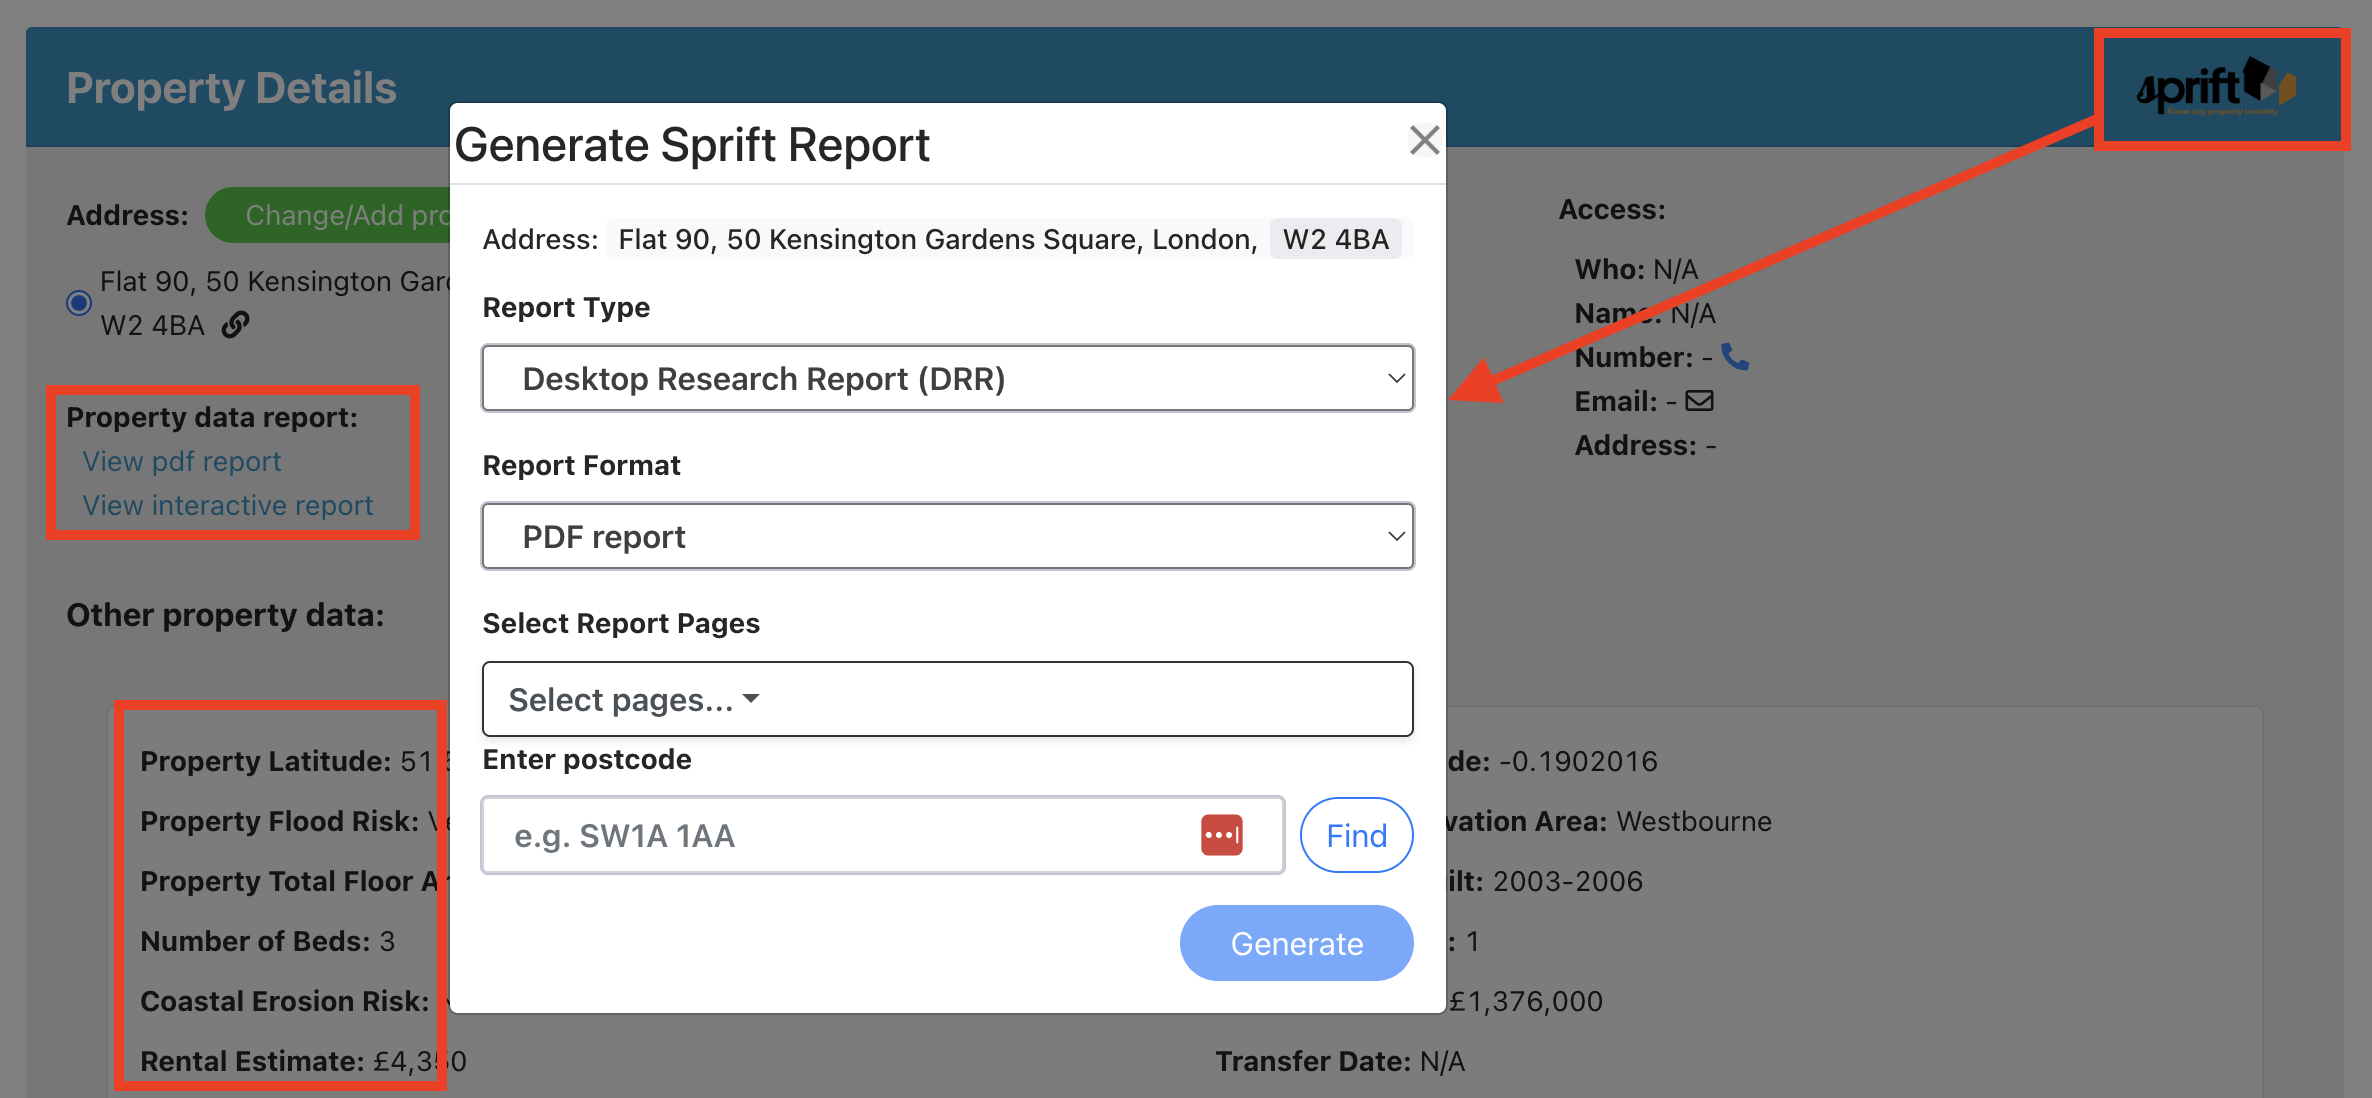The height and width of the screenshot is (1098, 2372).
Task: Click the -0.1902016 longitude value
Action: (1579, 761)
